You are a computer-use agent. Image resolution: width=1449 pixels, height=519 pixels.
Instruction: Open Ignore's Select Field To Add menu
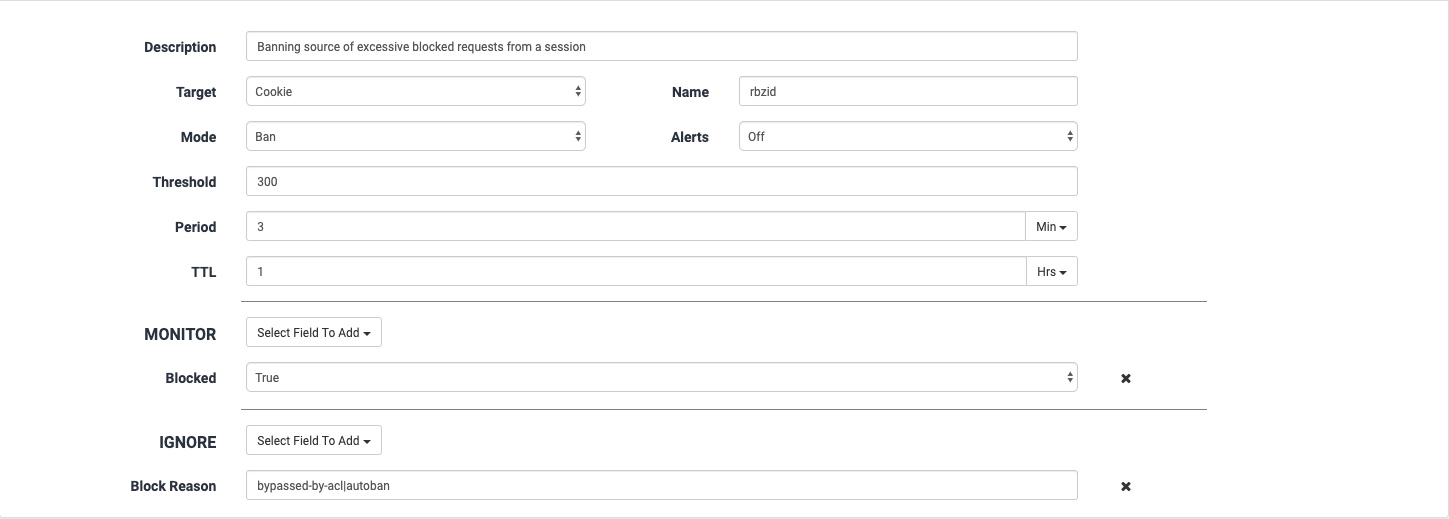pyautogui.click(x=313, y=441)
